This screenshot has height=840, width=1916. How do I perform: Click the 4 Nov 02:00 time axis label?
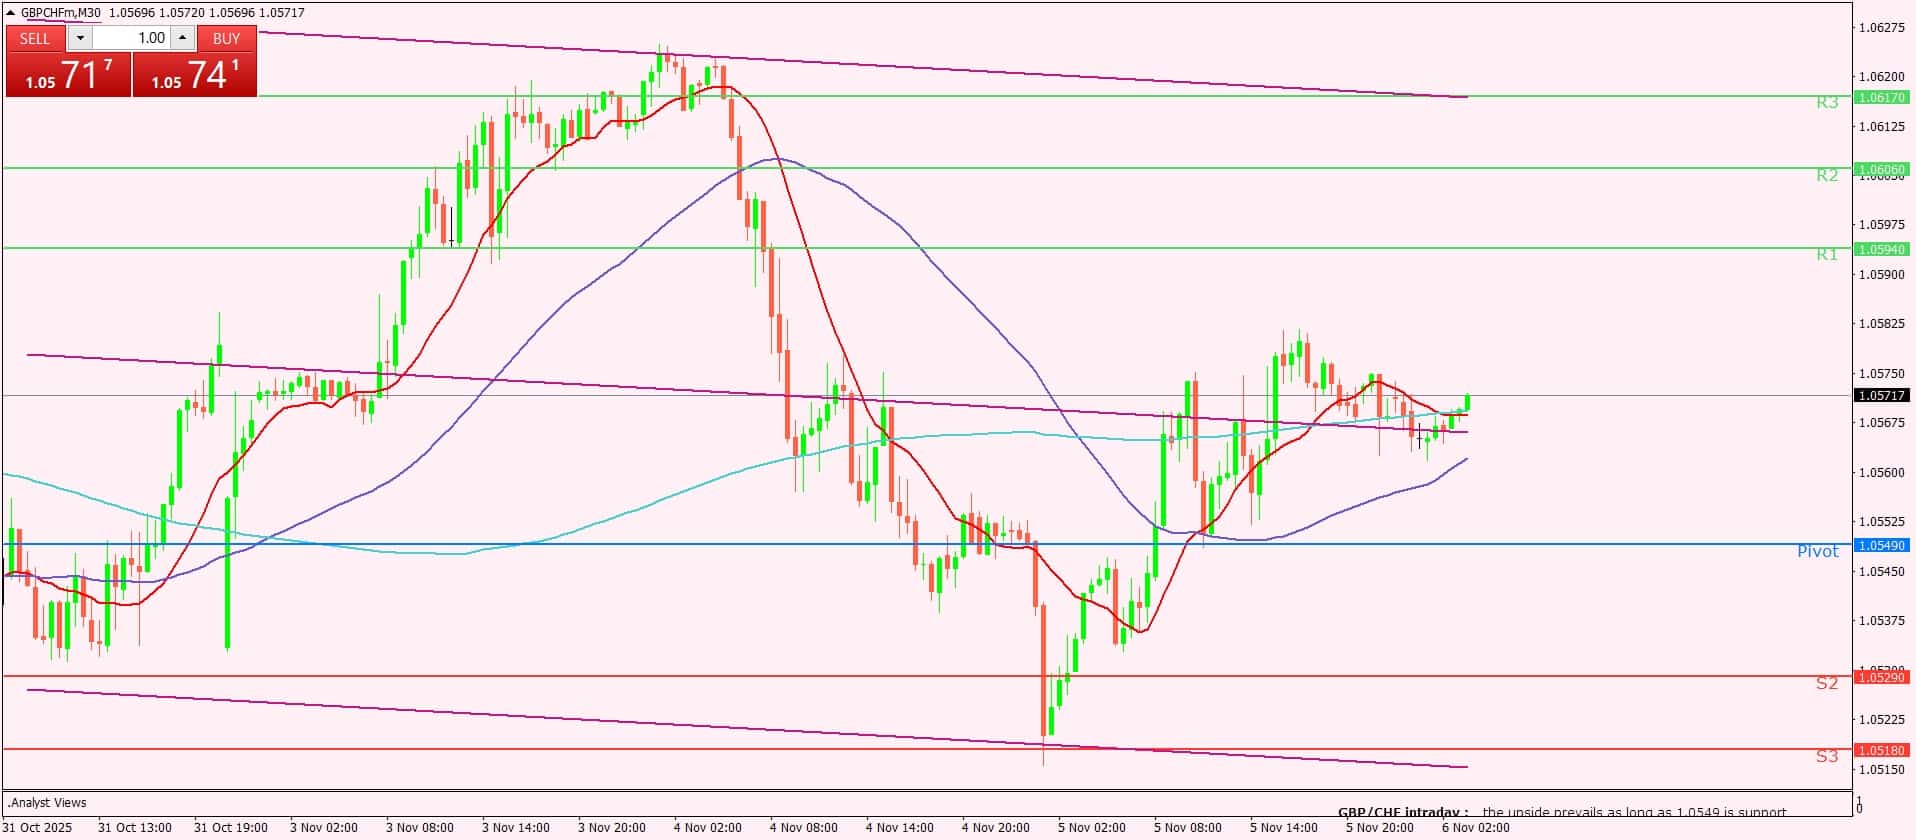coord(708,827)
